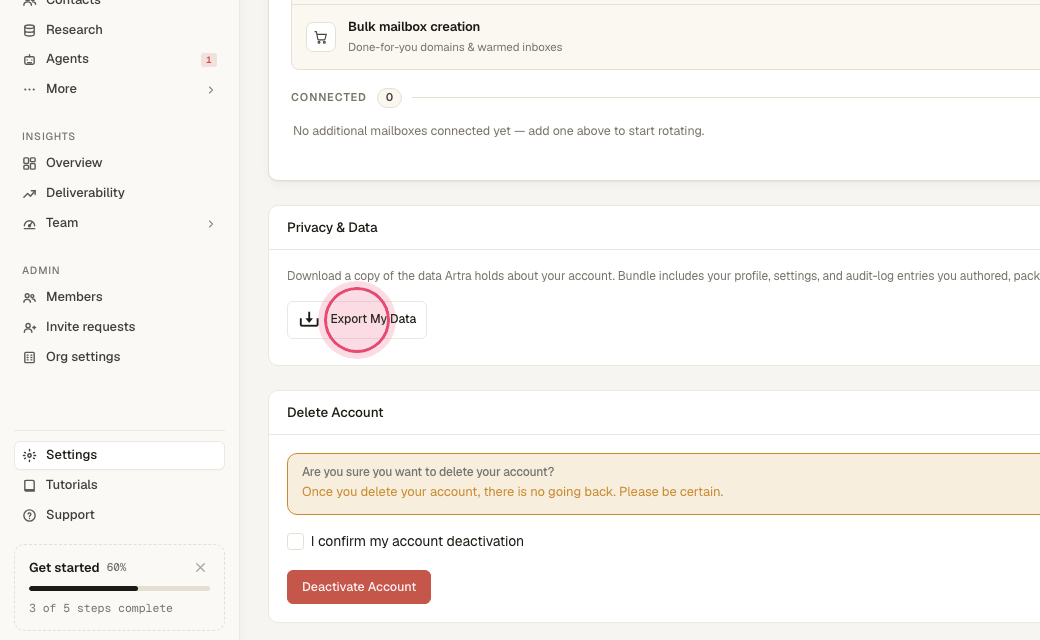Click the ADMIN section label
1040x640 pixels.
[41, 271]
